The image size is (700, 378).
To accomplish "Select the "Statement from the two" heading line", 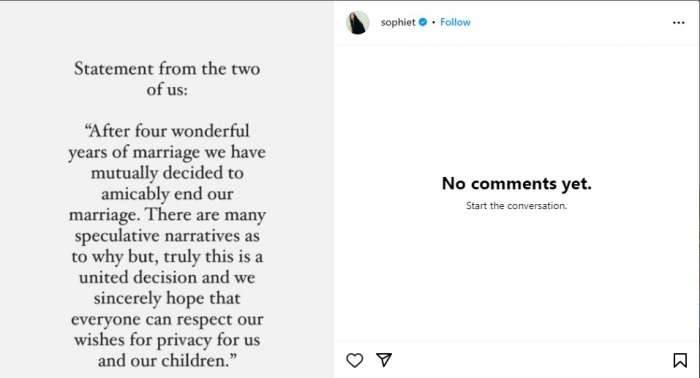I will (167, 69).
